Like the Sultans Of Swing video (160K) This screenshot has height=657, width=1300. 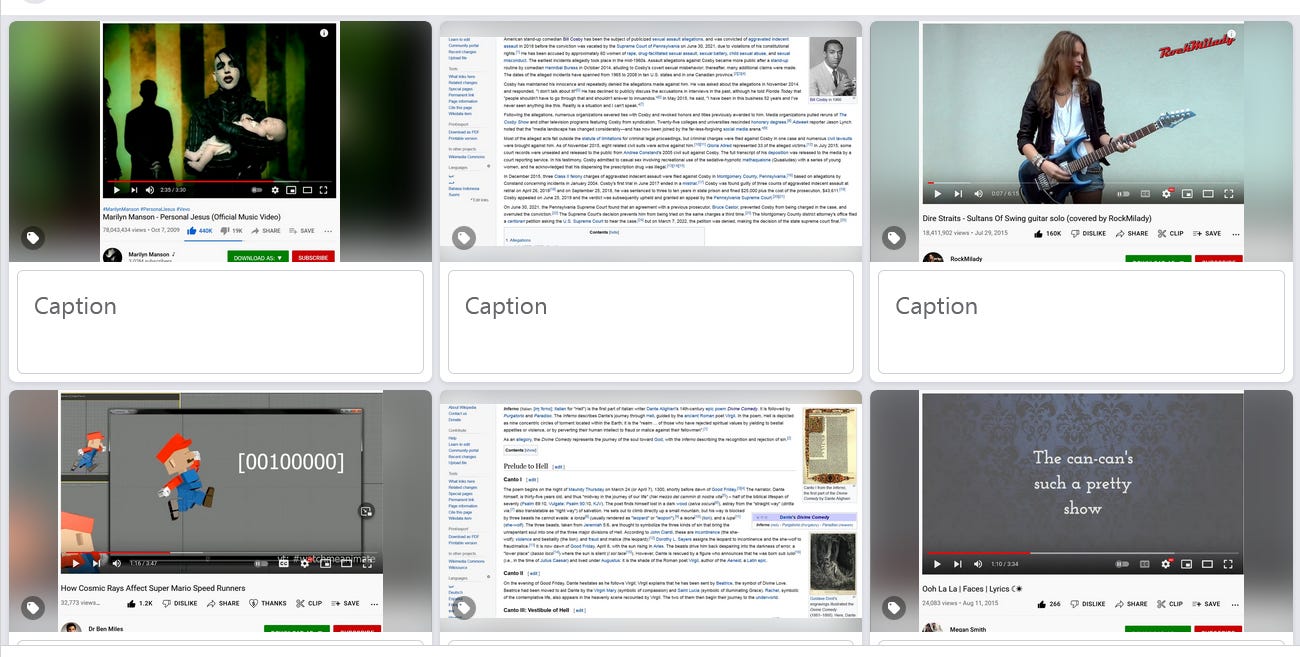(1047, 233)
